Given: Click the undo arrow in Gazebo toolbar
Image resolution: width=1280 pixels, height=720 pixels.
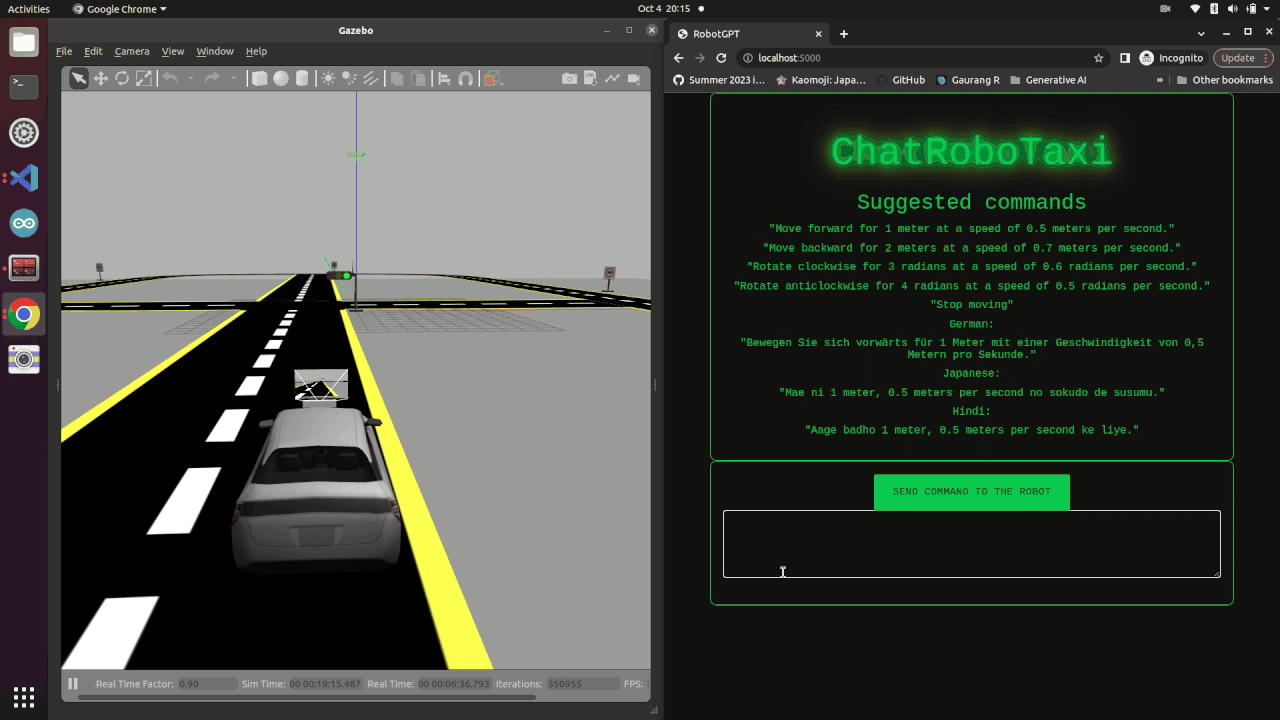Looking at the screenshot, I should pyautogui.click(x=170, y=79).
